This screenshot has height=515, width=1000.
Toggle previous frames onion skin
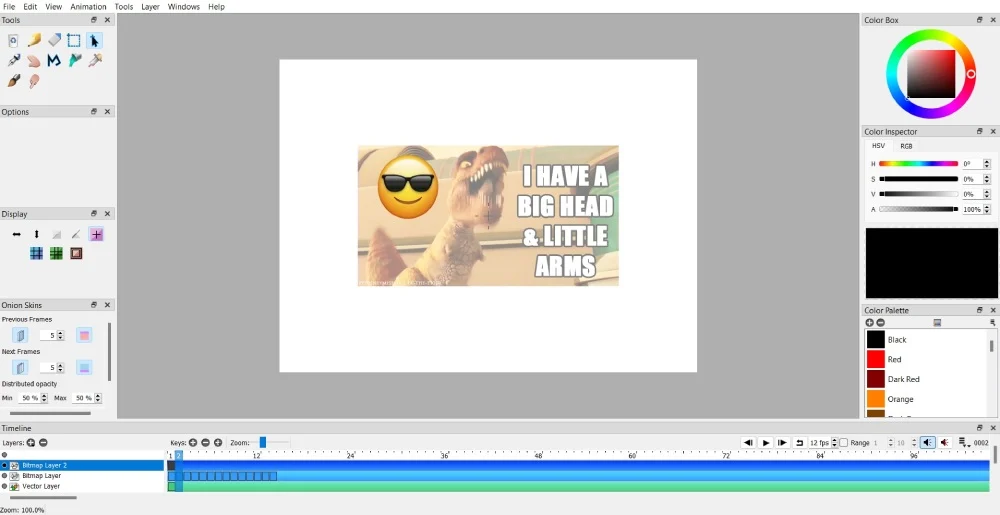tap(20, 335)
